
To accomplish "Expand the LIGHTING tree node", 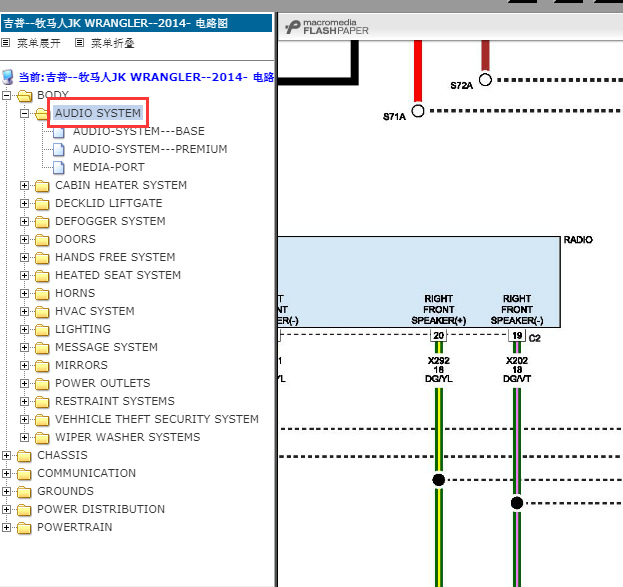I will 25,329.
